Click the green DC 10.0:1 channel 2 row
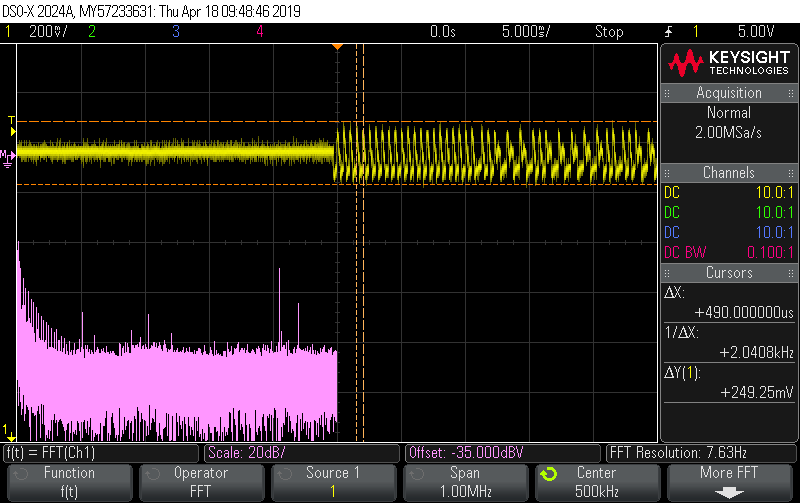This screenshot has width=800, height=503. click(729, 213)
